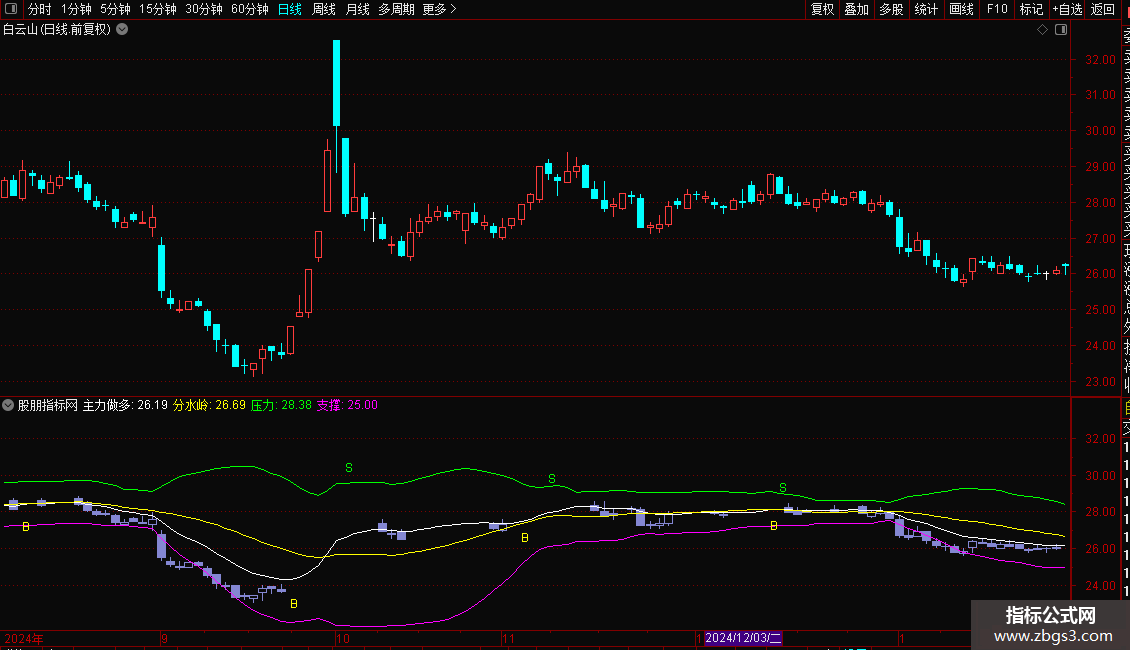1130x650 pixels.
Task: Click the 10 month marker on time axis
Action: [x=343, y=638]
